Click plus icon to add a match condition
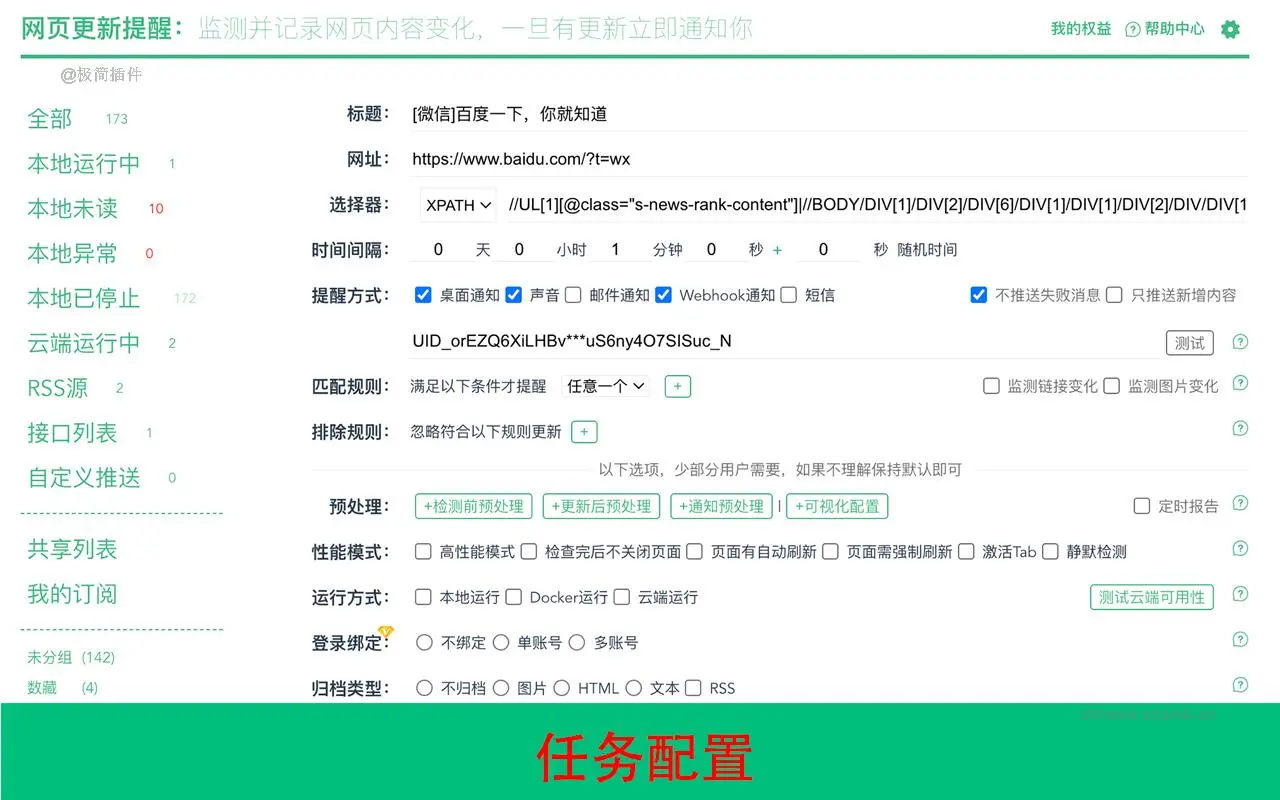This screenshot has width=1280, height=800. pyautogui.click(x=677, y=385)
